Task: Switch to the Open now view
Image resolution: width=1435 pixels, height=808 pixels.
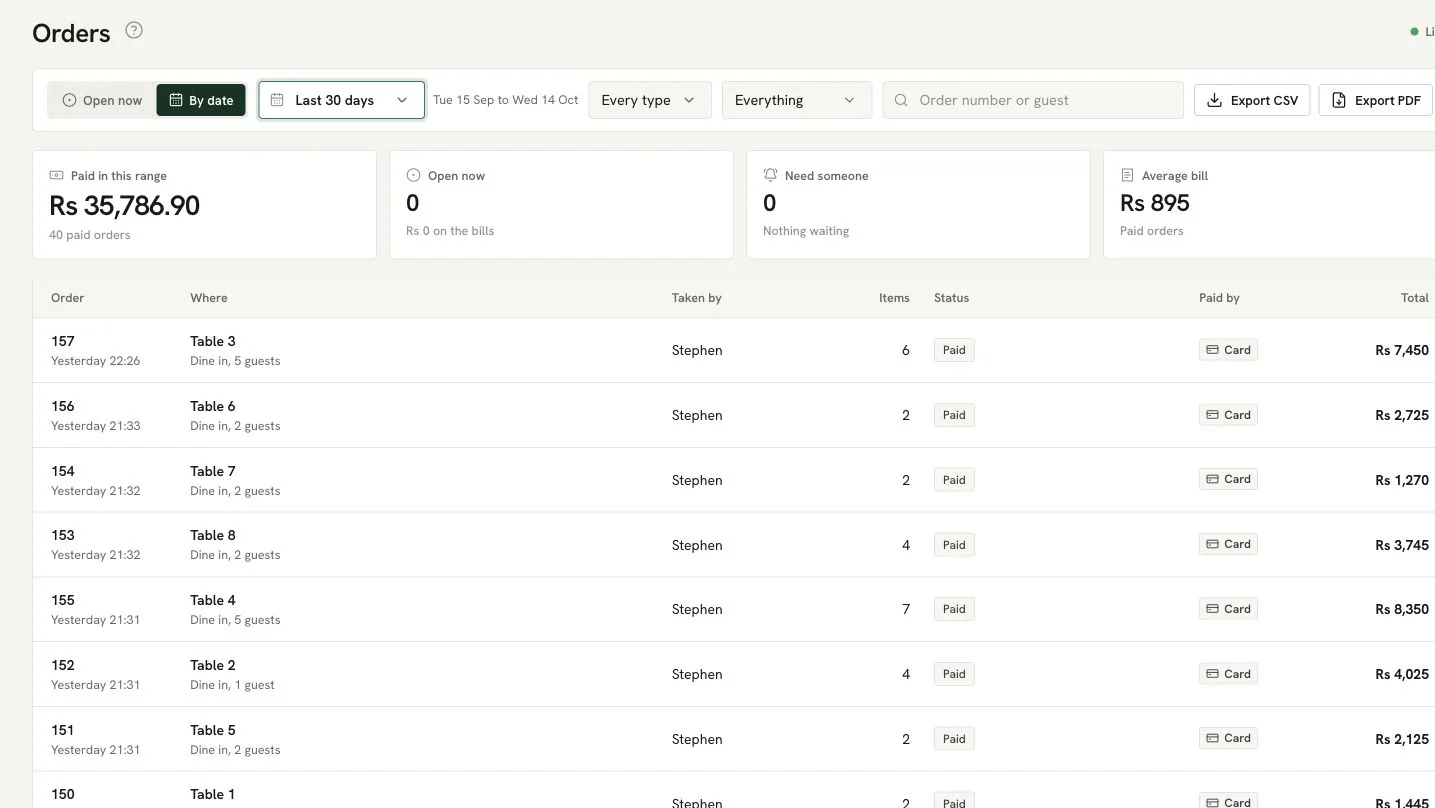Action: (x=103, y=100)
